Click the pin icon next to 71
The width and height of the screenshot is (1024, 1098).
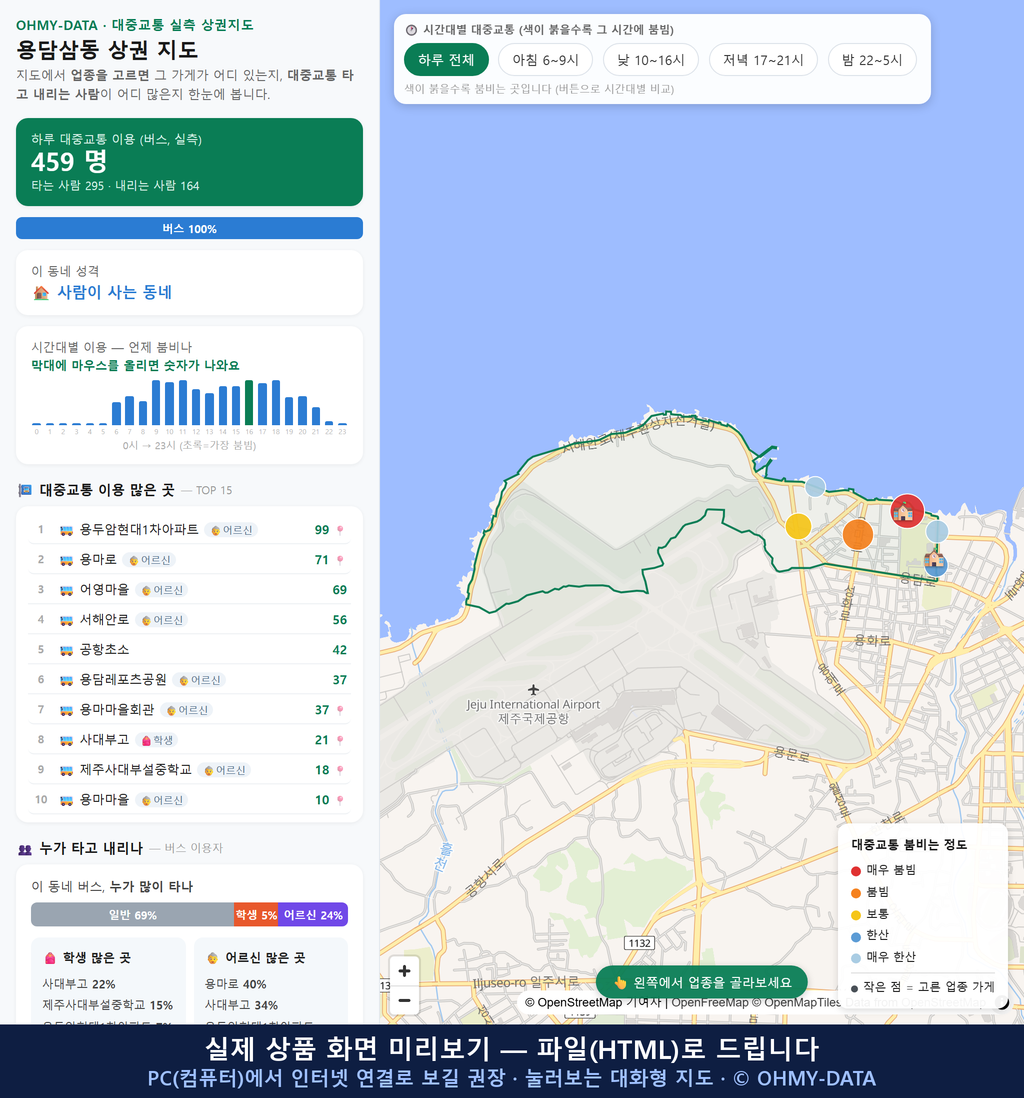(340, 560)
